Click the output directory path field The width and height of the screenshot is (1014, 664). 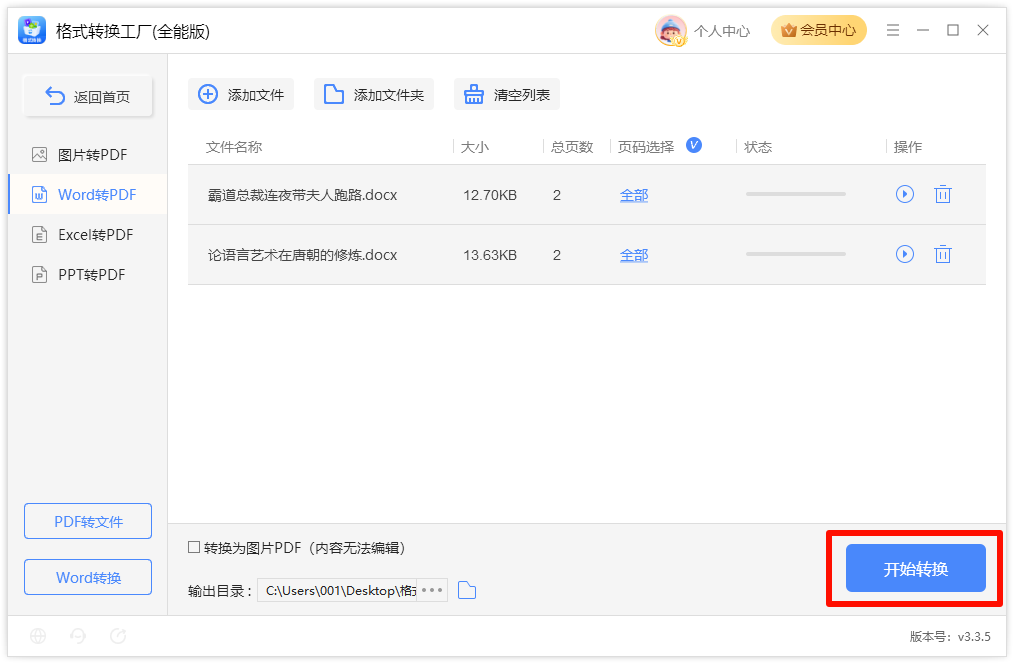[337, 590]
